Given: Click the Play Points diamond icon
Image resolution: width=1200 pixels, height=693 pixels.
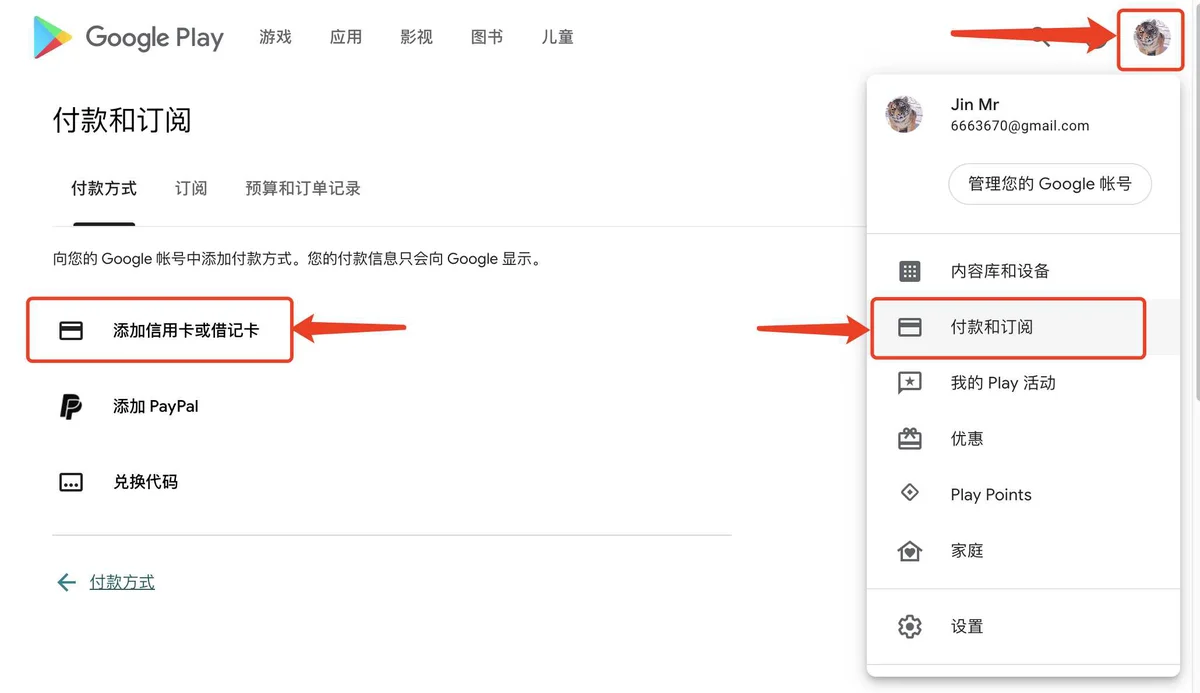Looking at the screenshot, I should (910, 493).
